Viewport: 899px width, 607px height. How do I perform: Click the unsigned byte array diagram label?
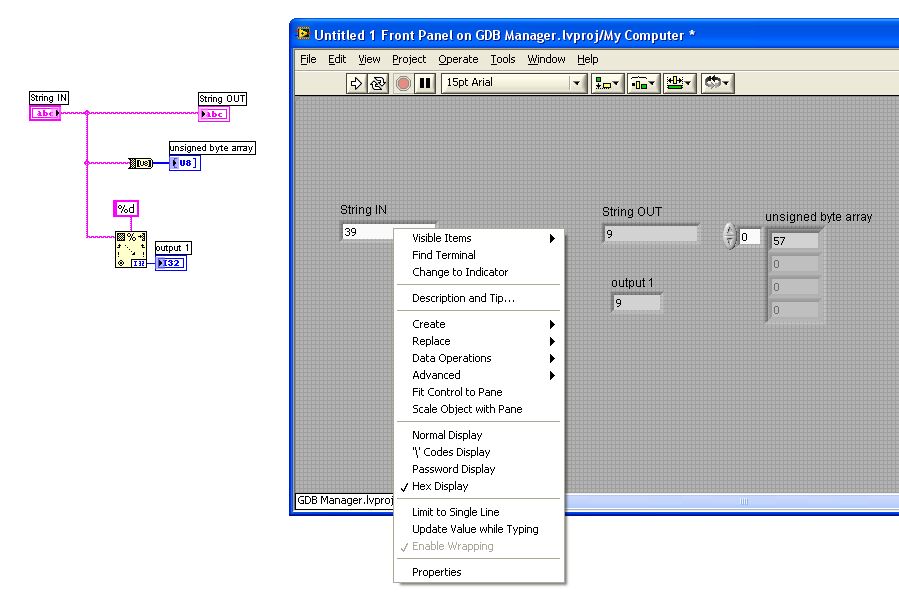pyautogui.click(x=212, y=148)
